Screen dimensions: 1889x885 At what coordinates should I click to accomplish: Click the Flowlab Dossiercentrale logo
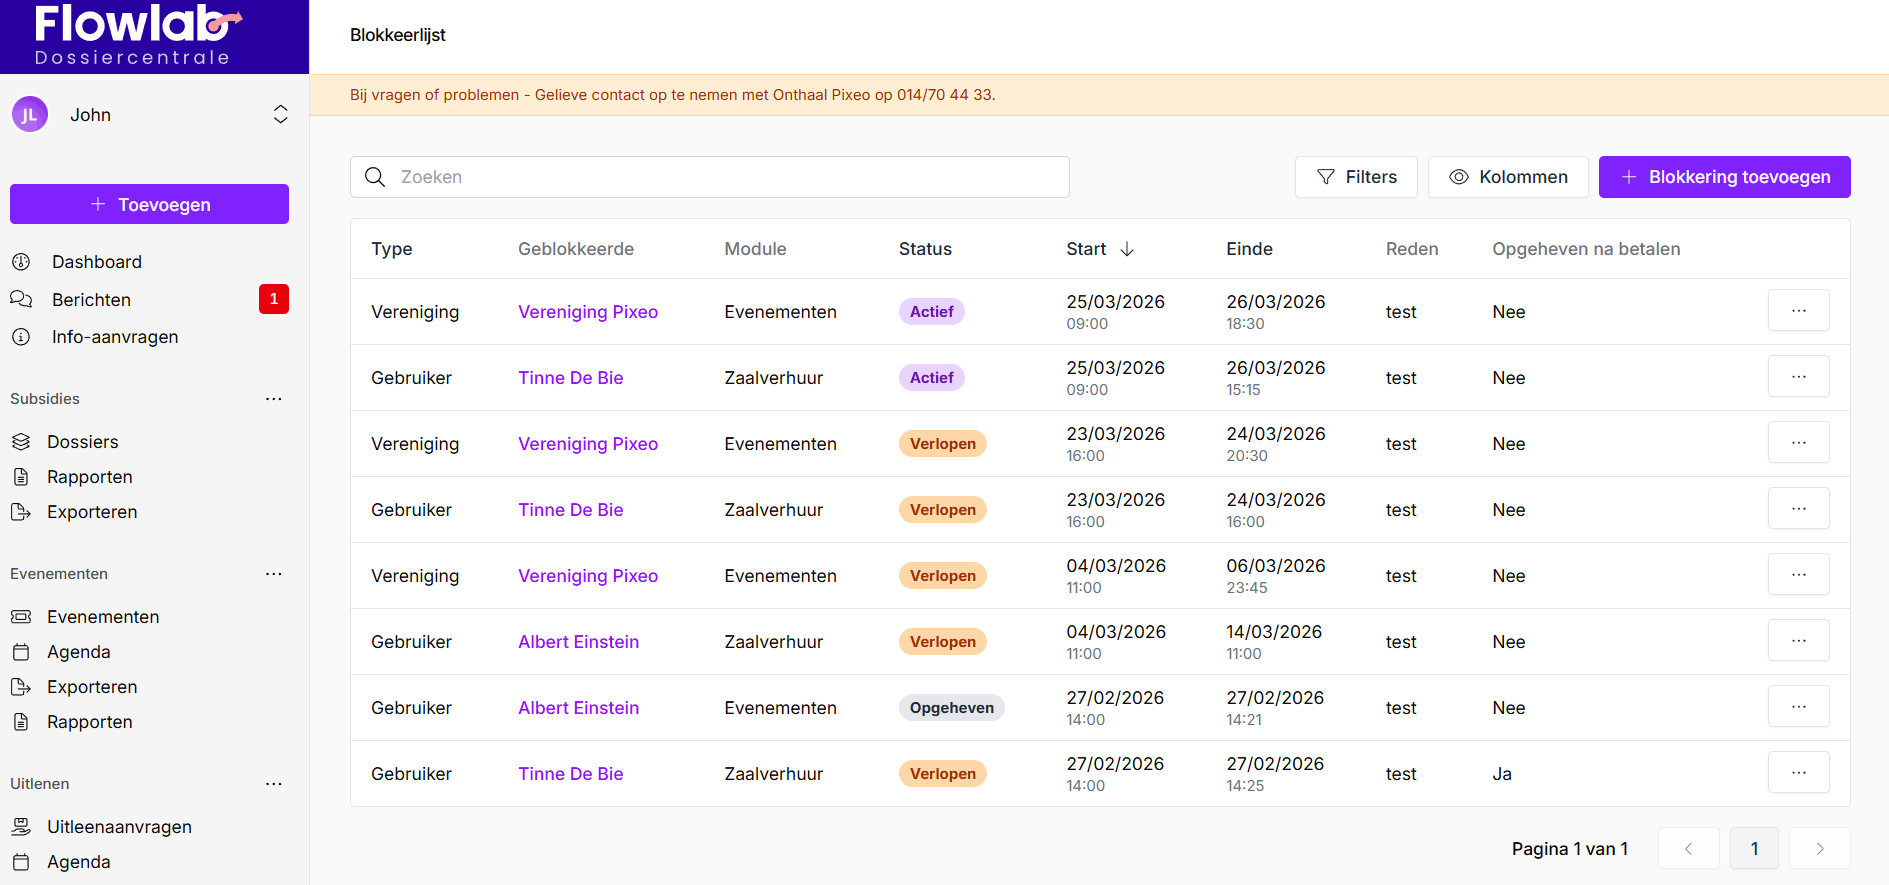click(x=135, y=36)
